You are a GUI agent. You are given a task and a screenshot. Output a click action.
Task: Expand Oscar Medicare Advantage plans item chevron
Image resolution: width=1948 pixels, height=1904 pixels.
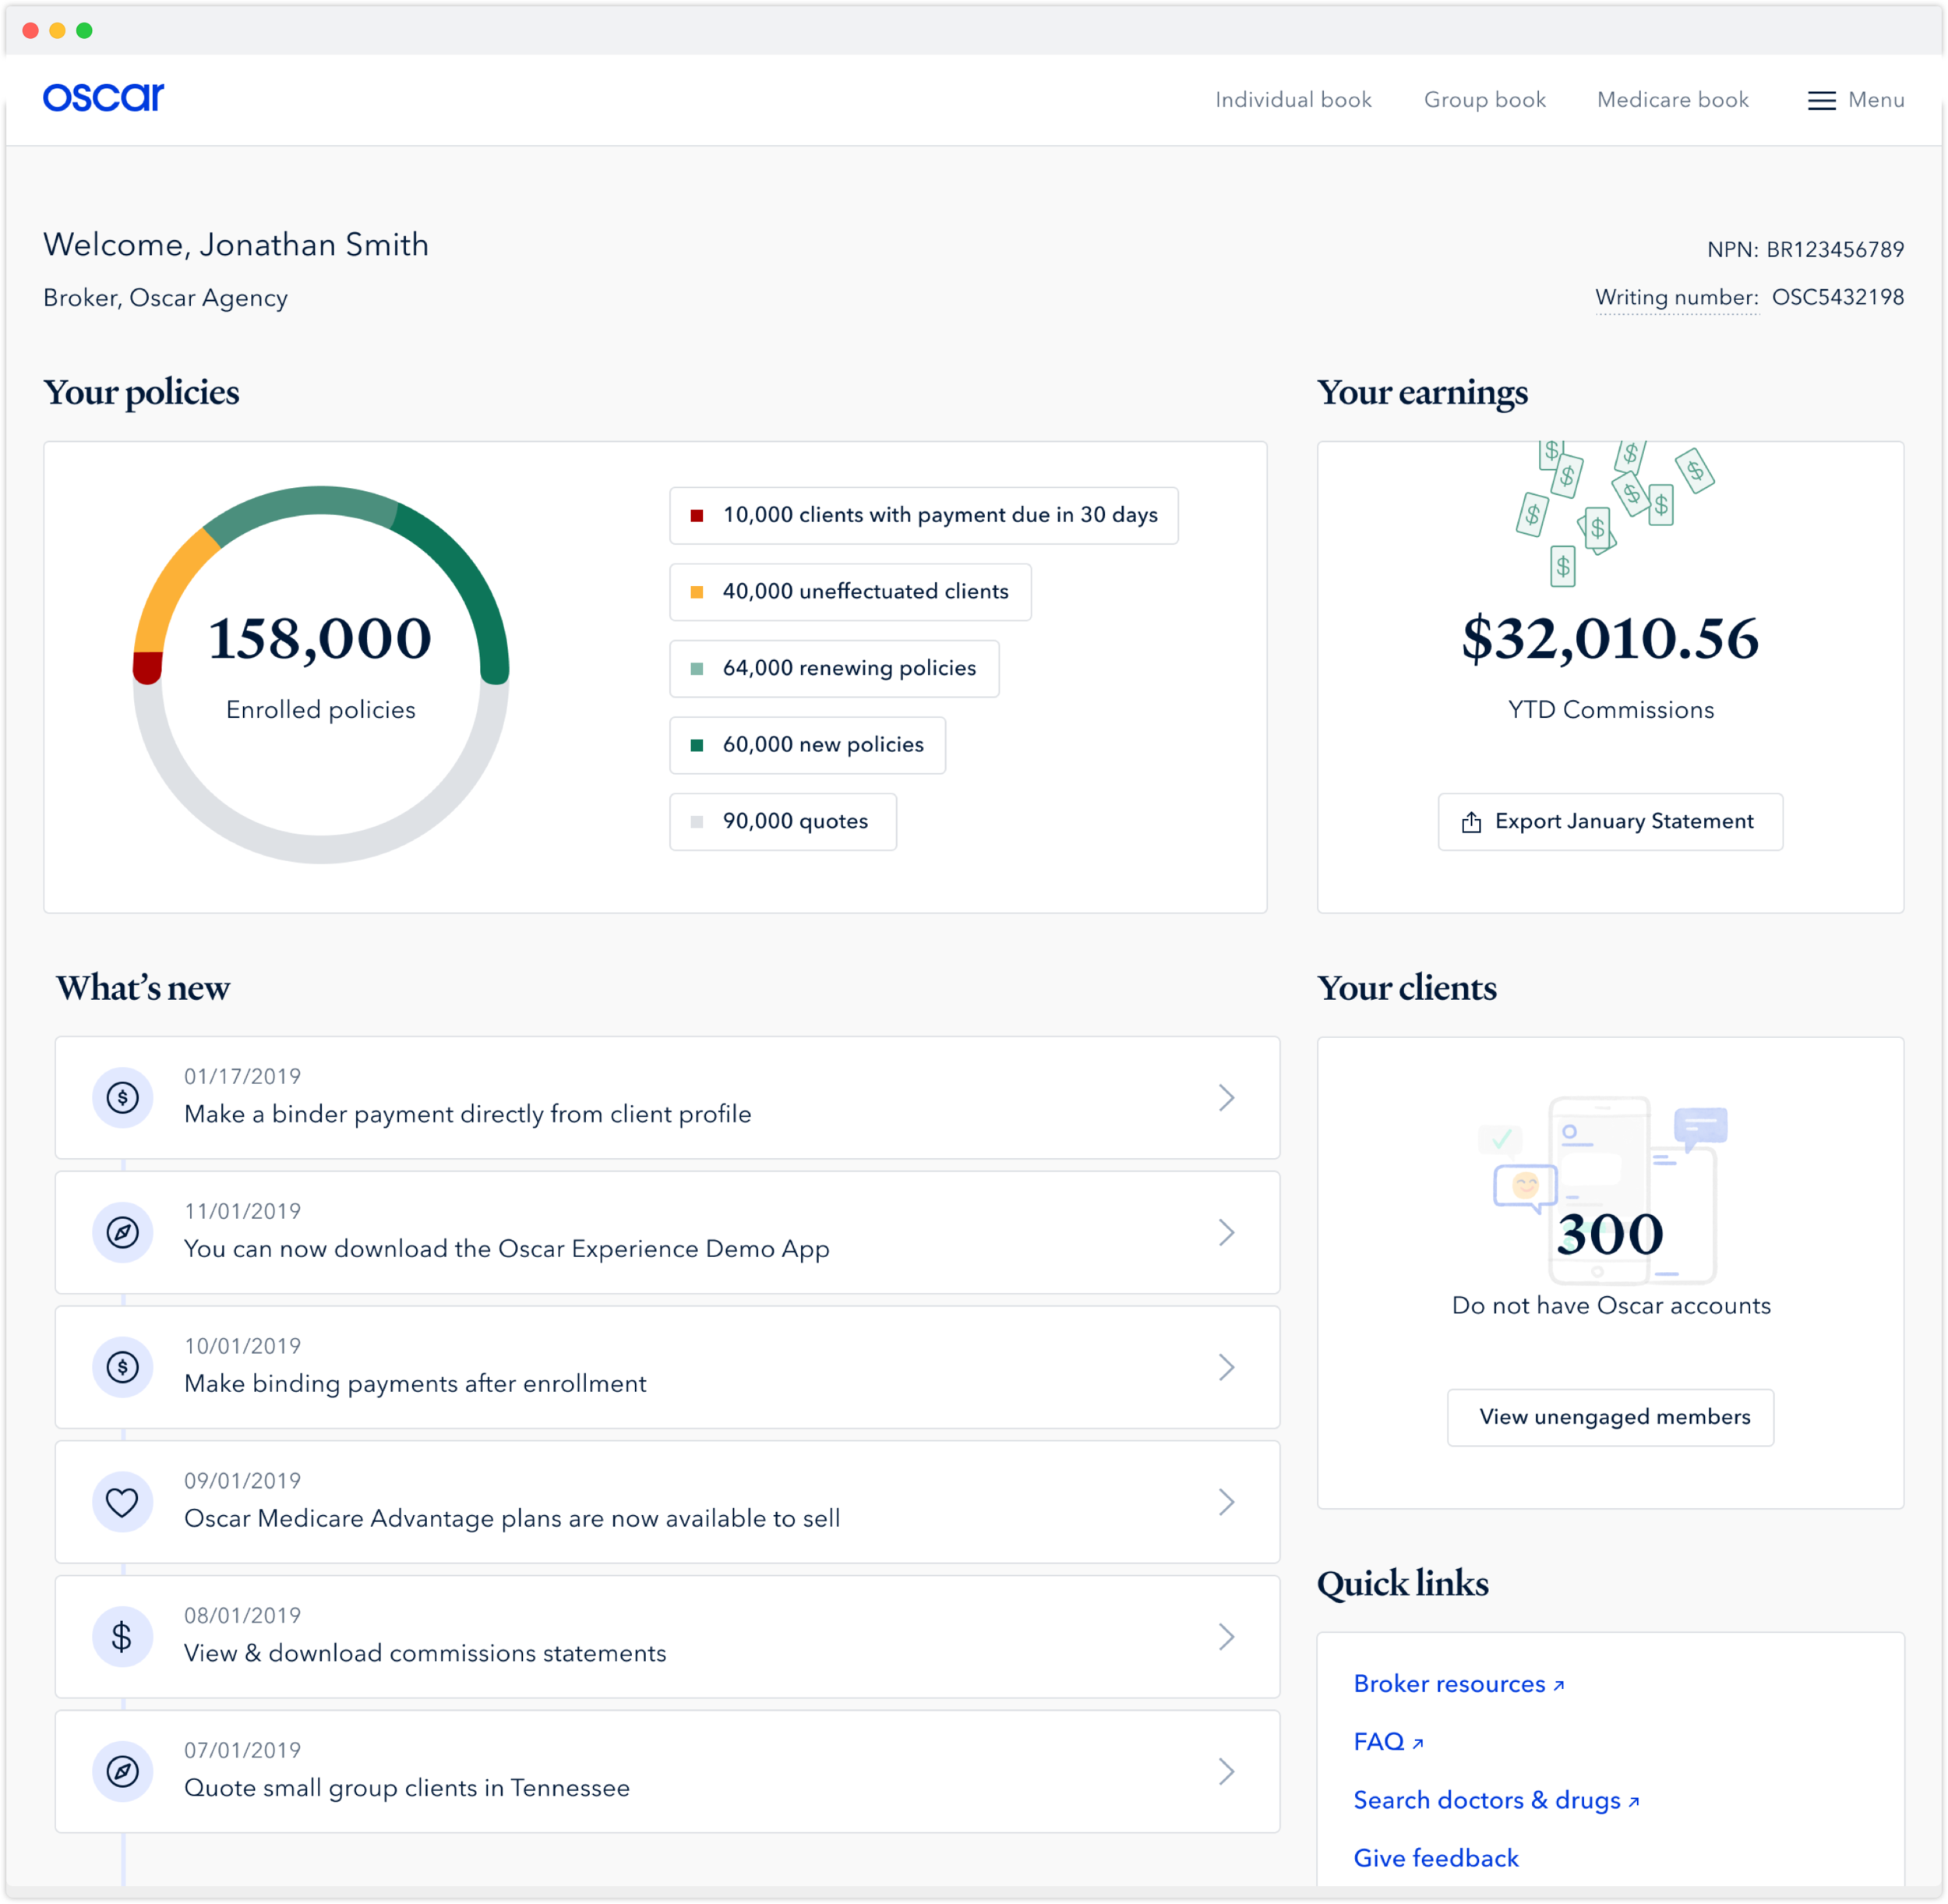(x=1226, y=1501)
